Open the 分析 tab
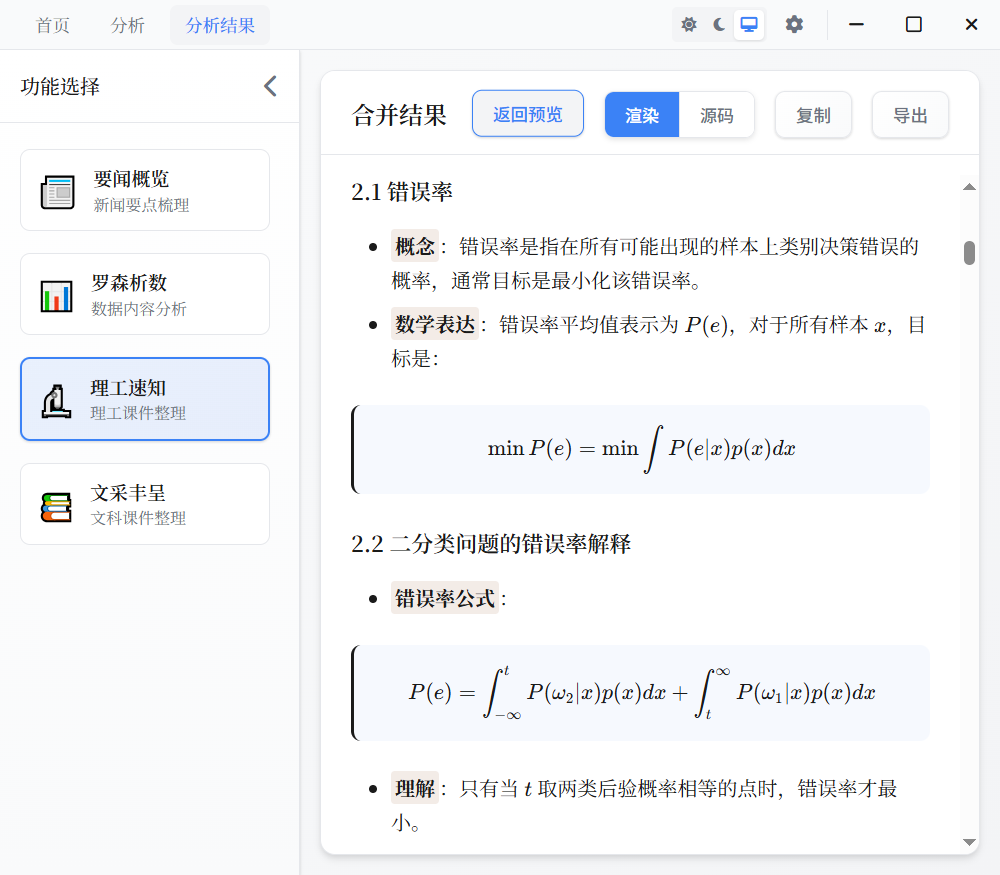This screenshot has height=875, width=1000. tap(128, 25)
